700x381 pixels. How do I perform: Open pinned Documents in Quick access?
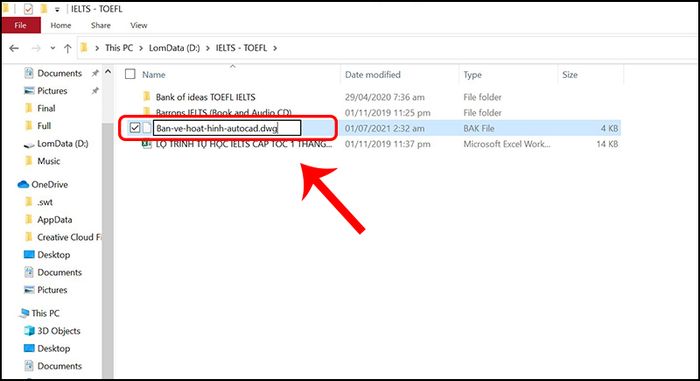click(59, 73)
